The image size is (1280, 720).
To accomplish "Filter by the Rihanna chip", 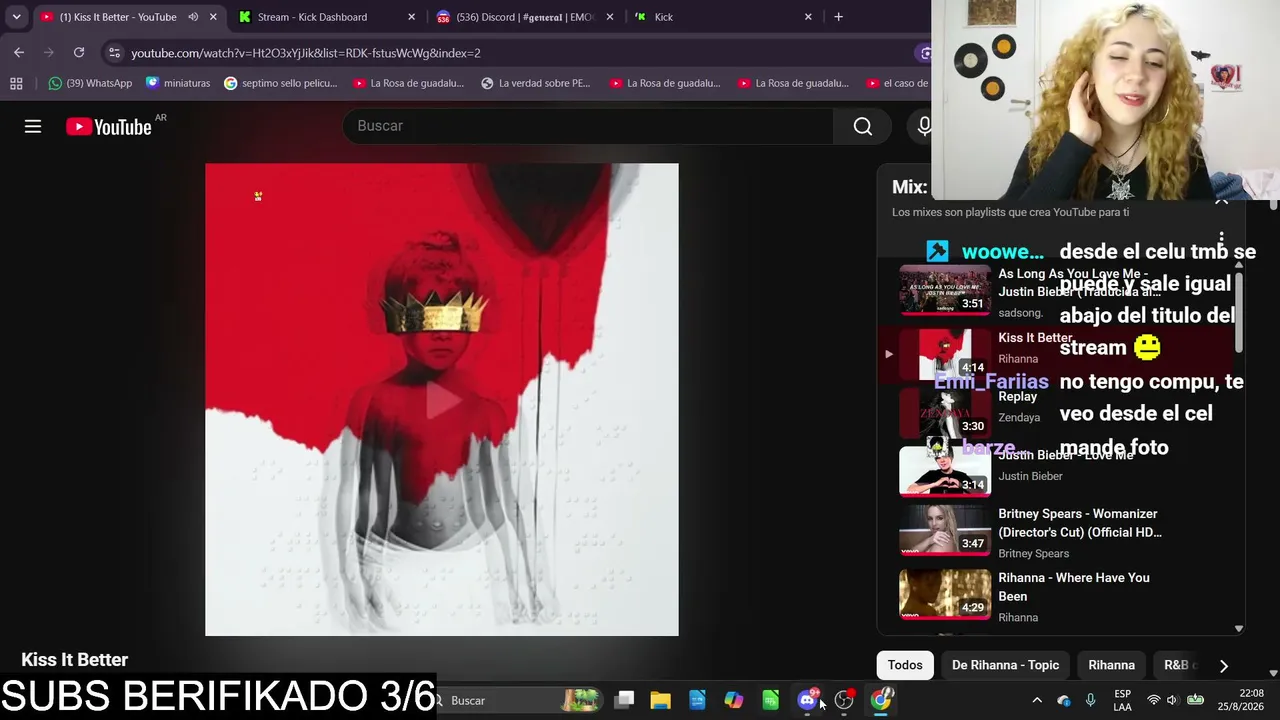I will pyautogui.click(x=1111, y=665).
